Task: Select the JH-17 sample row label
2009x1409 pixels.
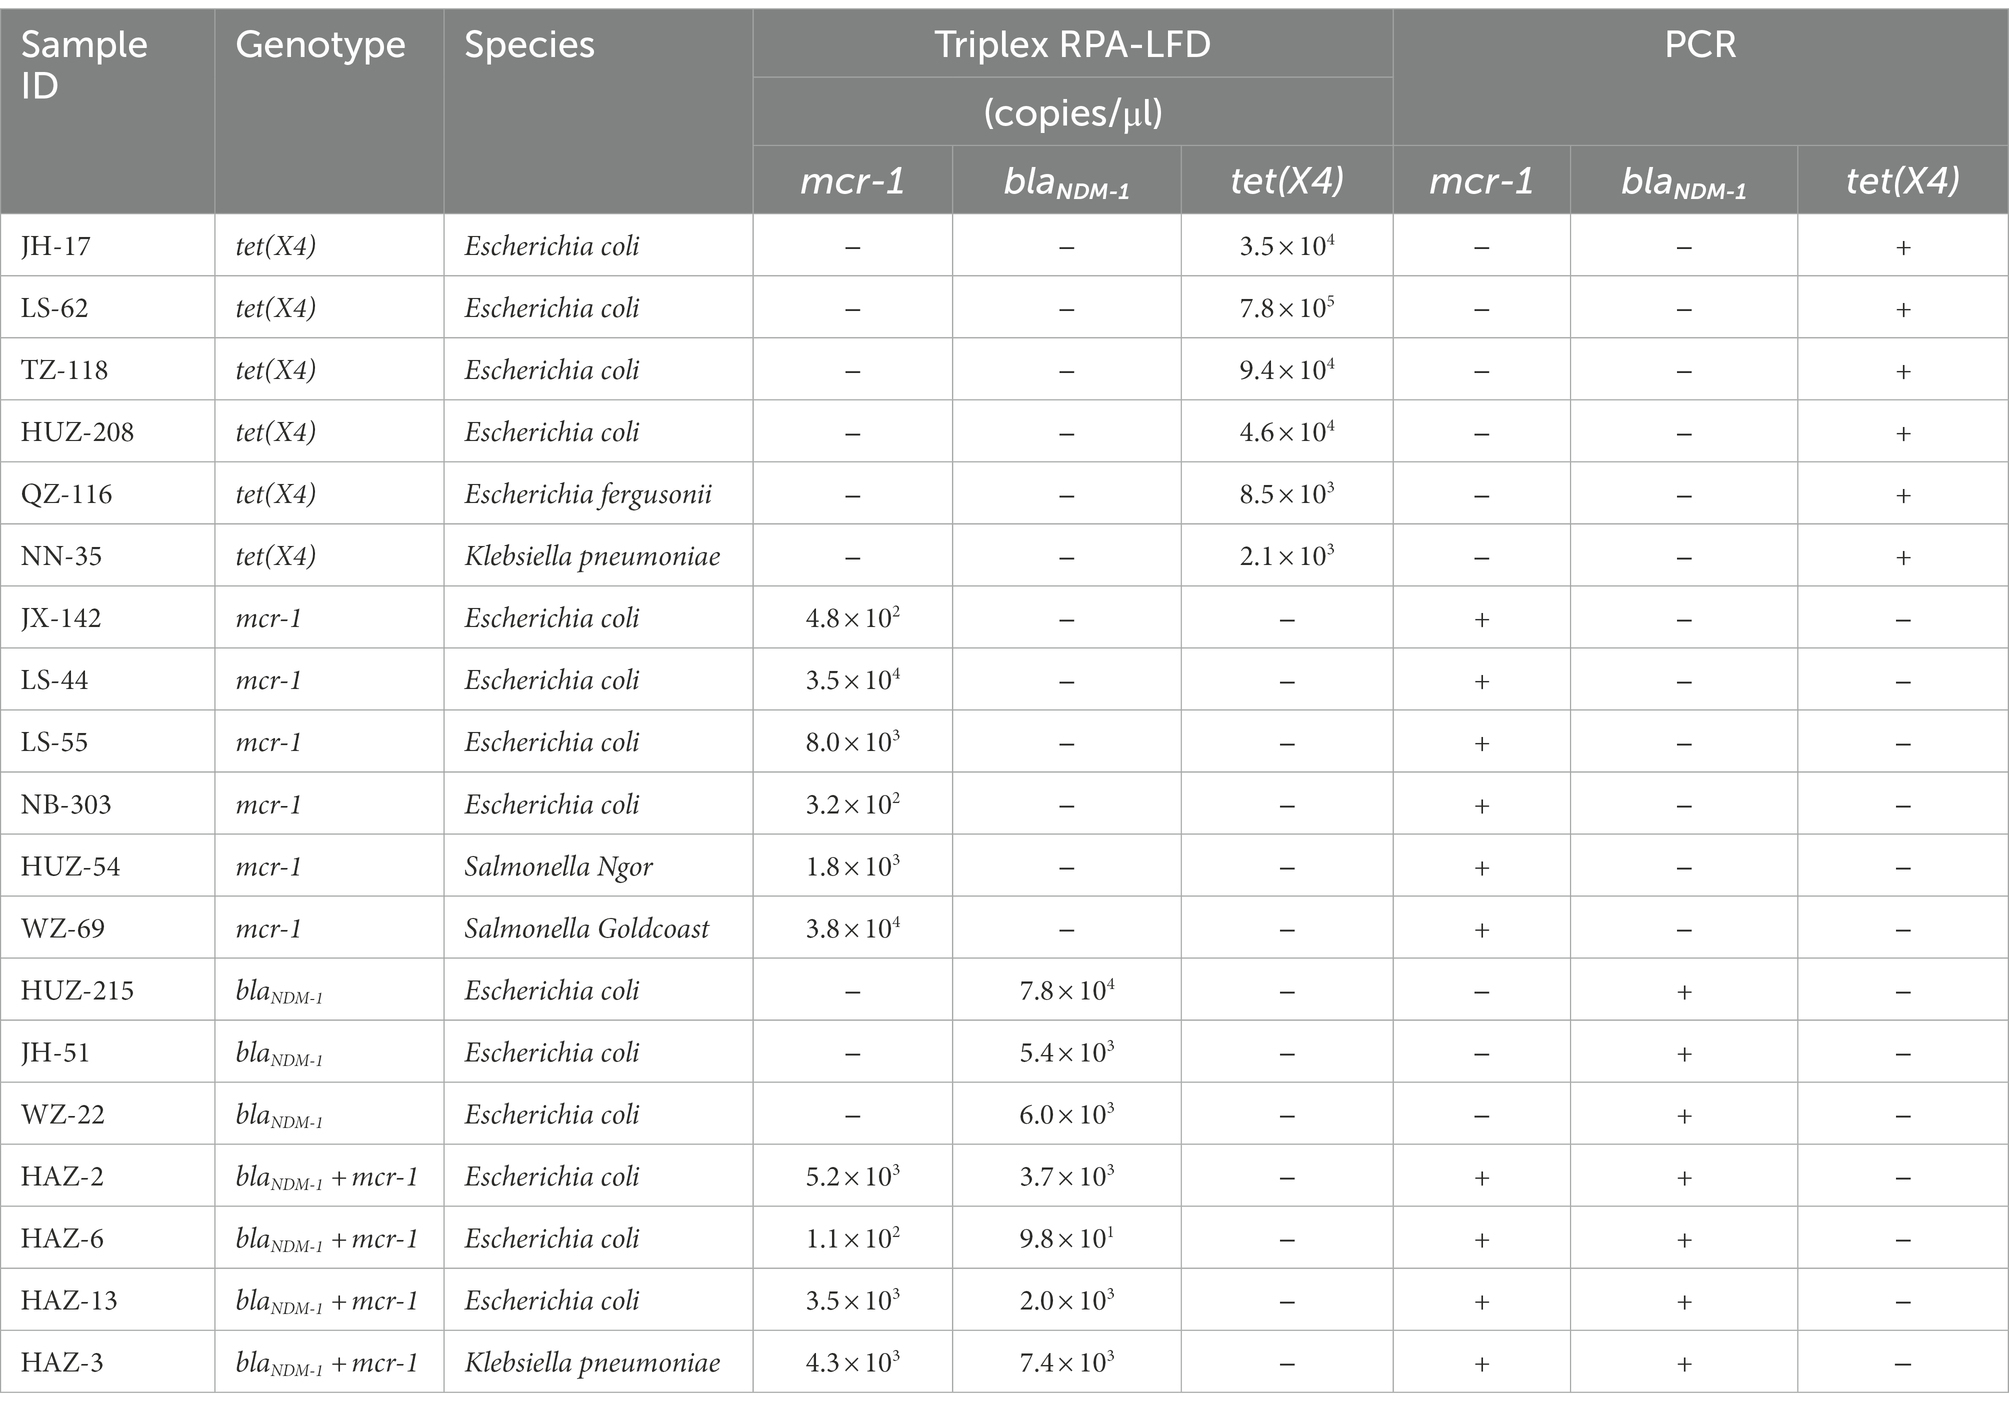Action: [56, 246]
